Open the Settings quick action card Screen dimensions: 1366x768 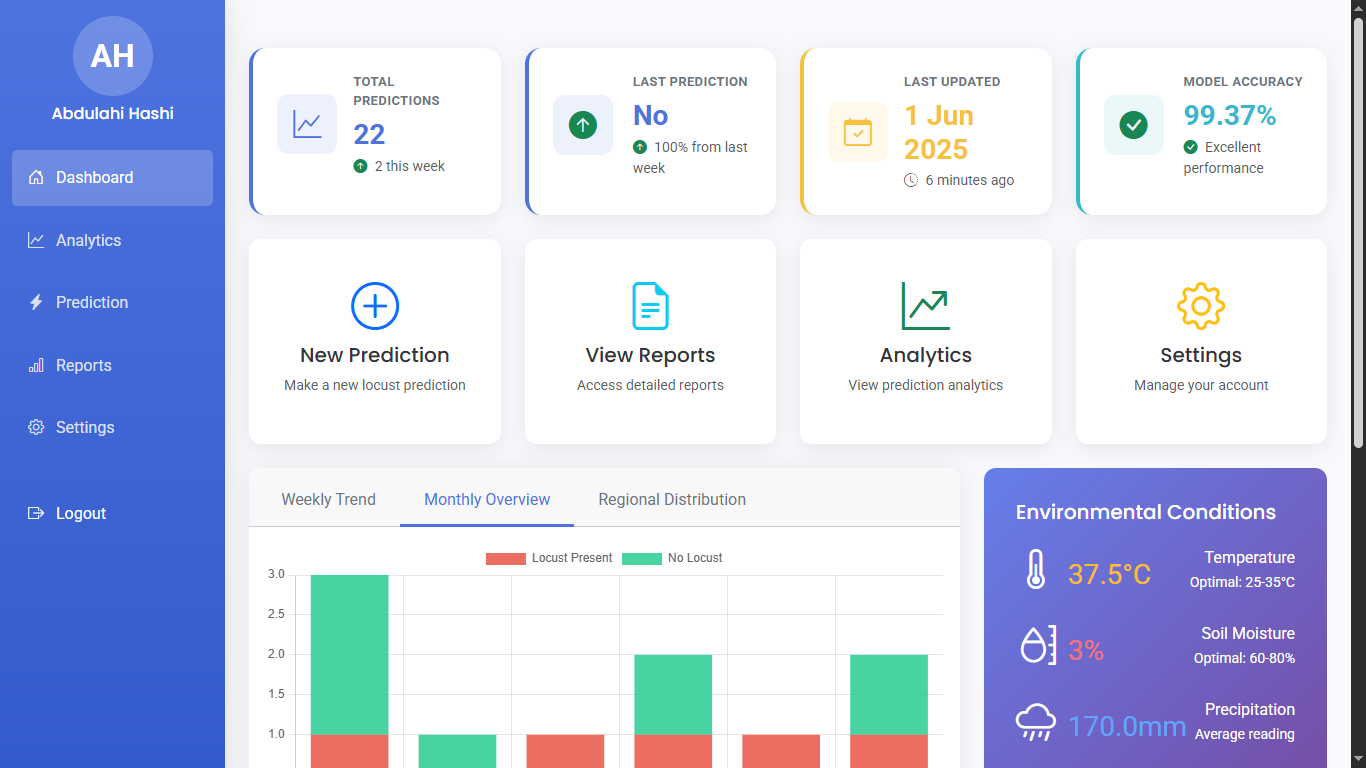pyautogui.click(x=1201, y=341)
